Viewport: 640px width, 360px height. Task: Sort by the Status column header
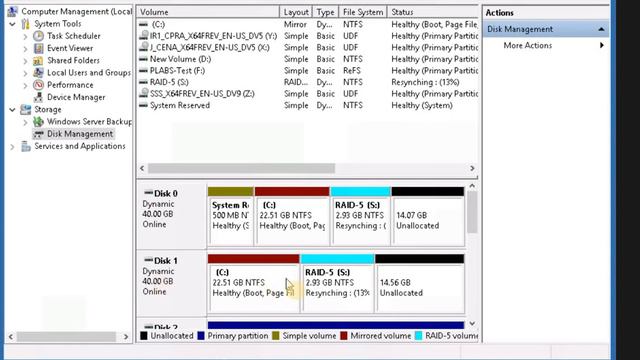click(x=433, y=12)
